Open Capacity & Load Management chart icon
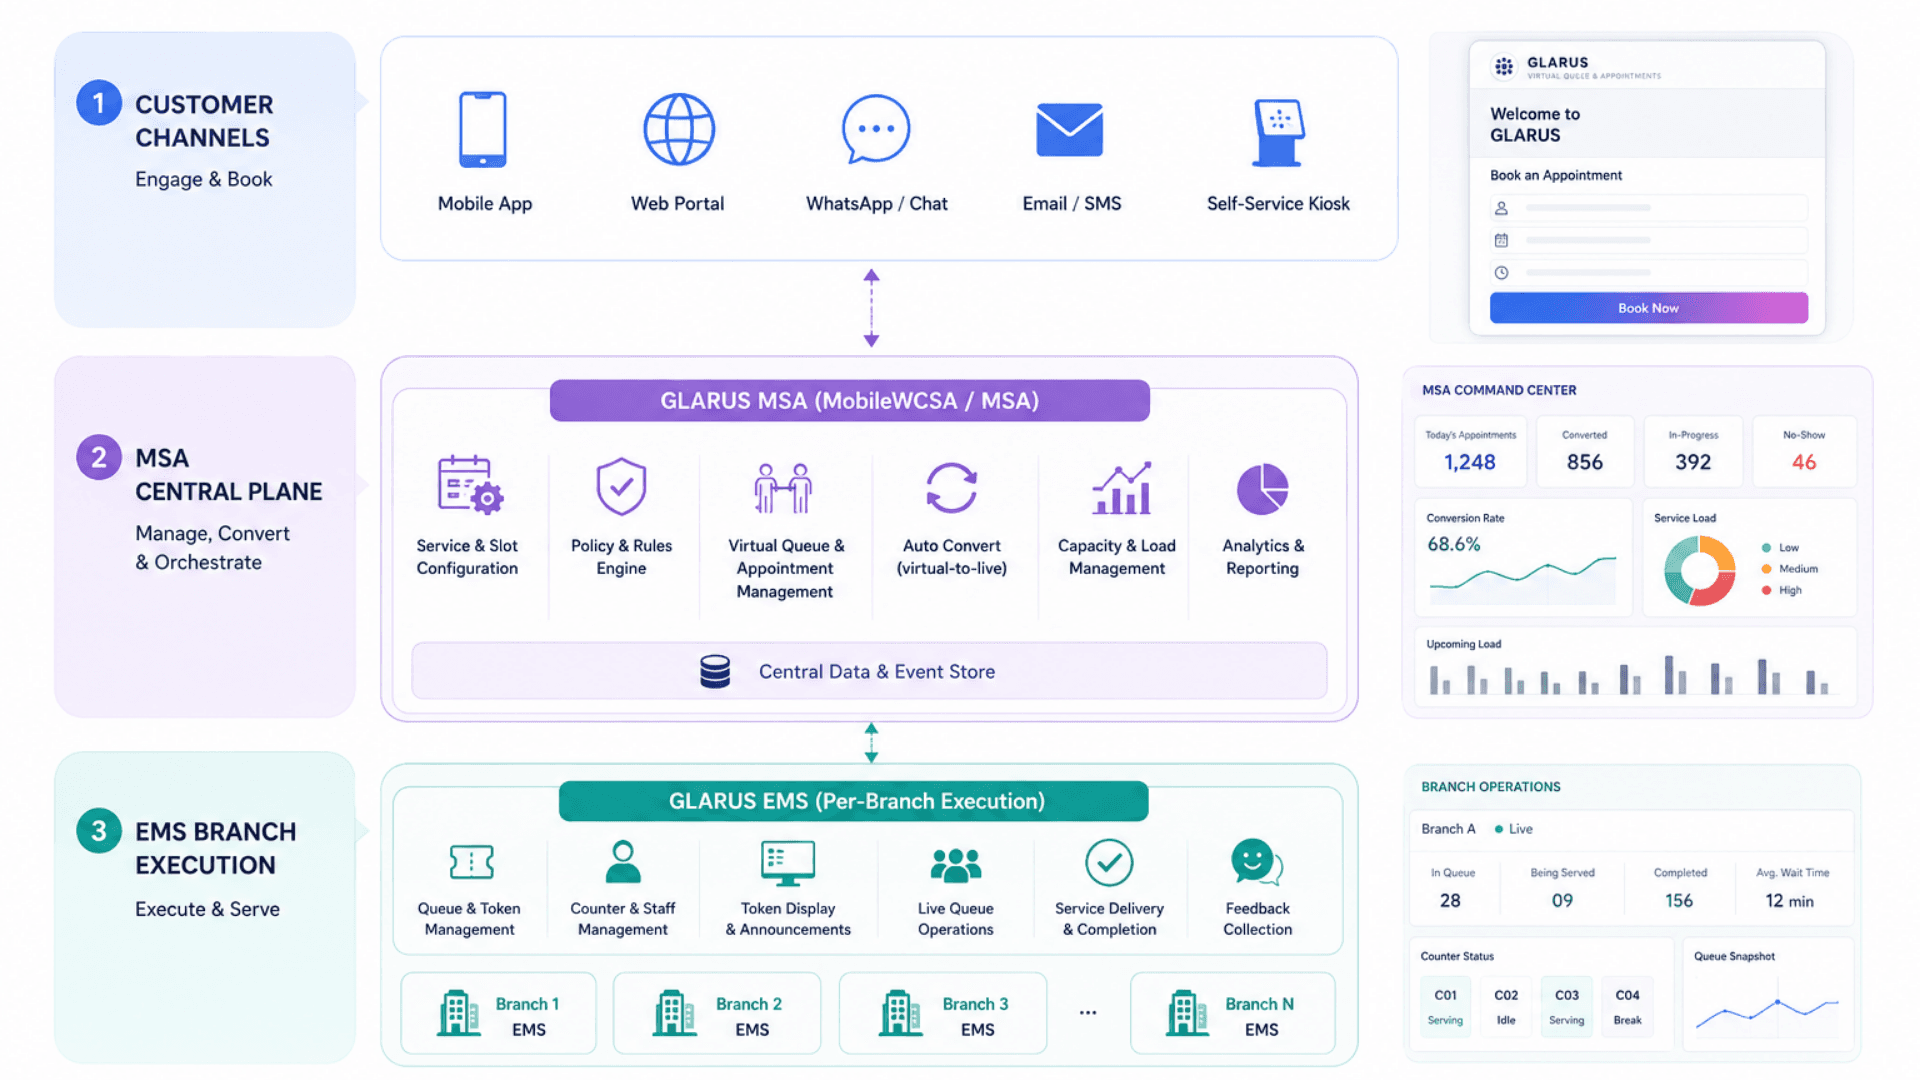 [1121, 488]
